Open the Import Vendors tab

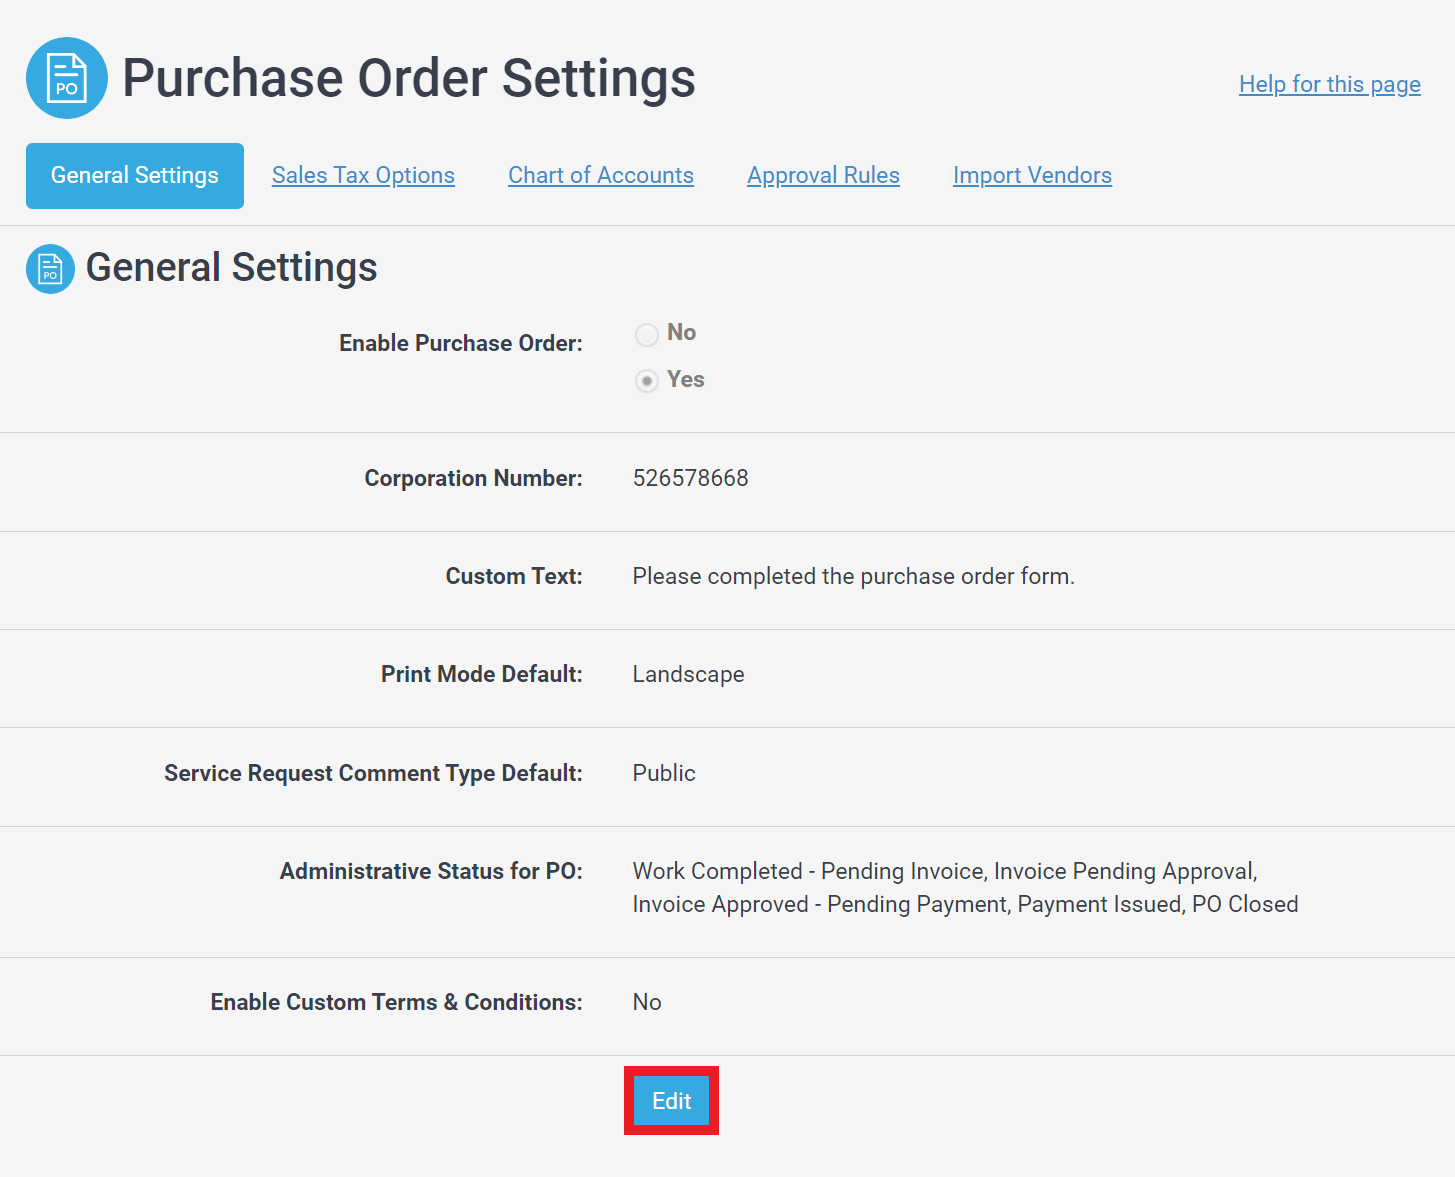[x=1032, y=175]
